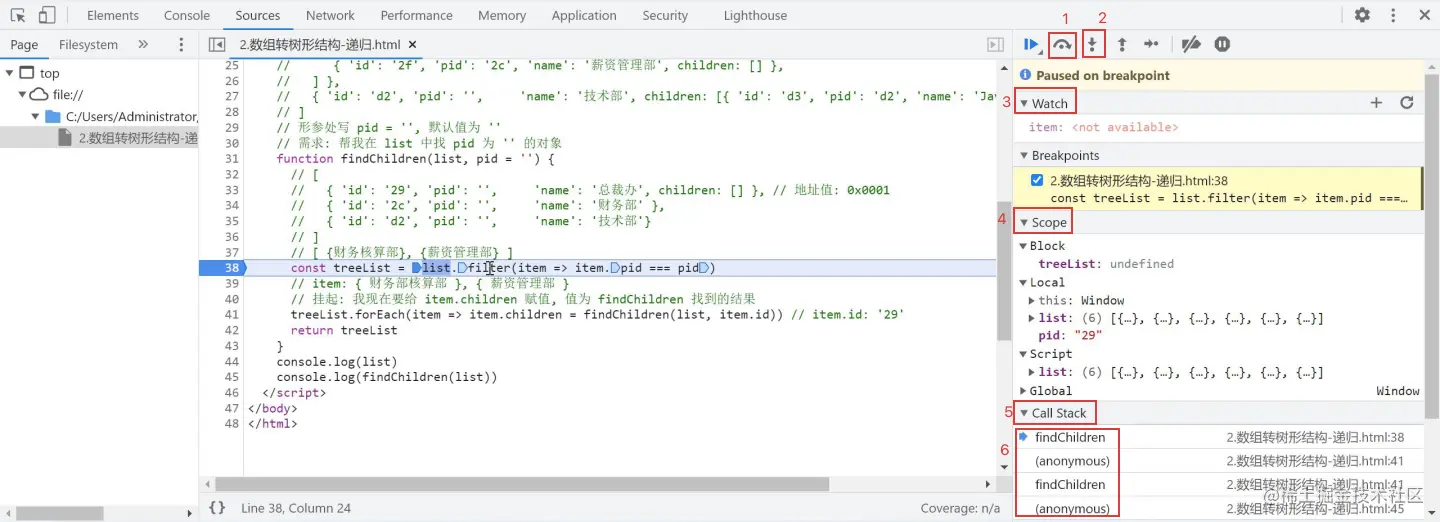Expand the Local list array
1440x522 pixels.
coord(1033,319)
